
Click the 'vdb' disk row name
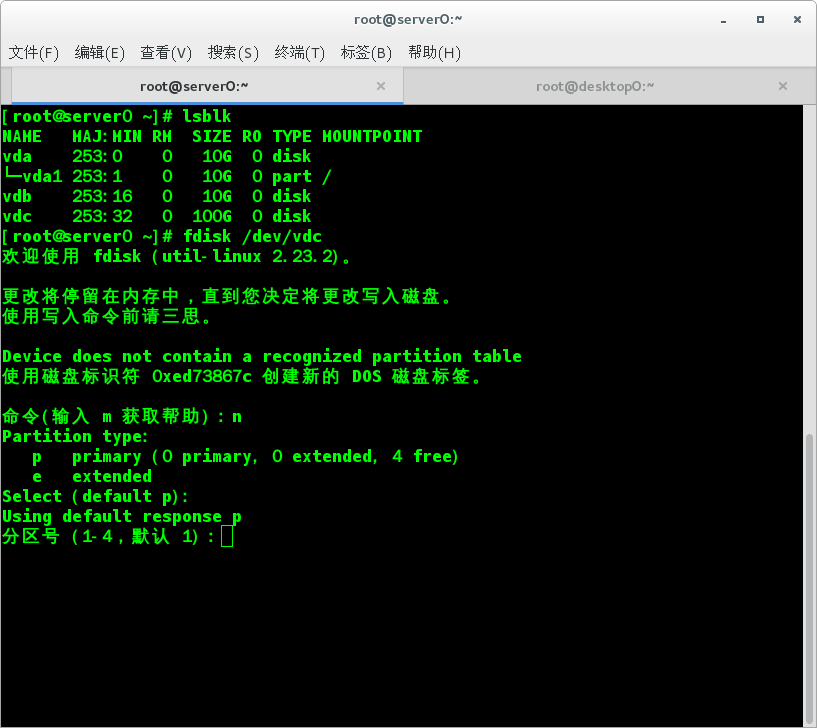point(17,196)
